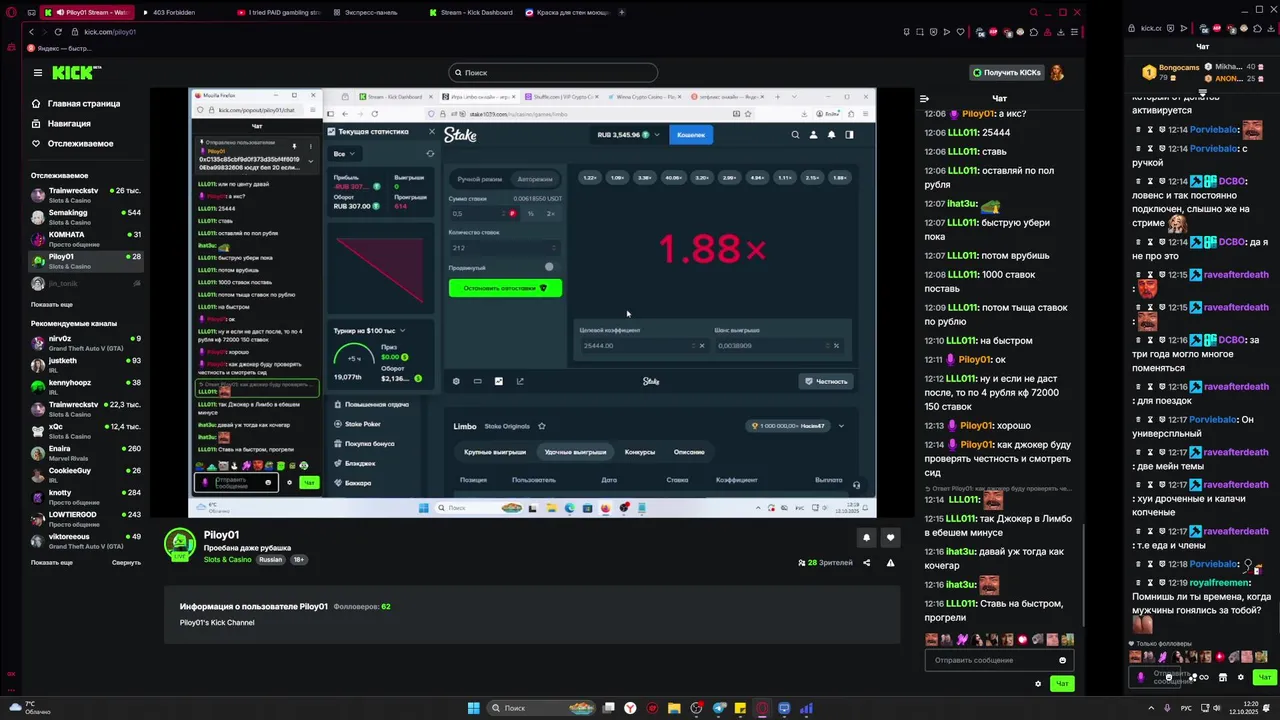
Task: Halve bet with ½ button
Action: pyautogui.click(x=530, y=213)
